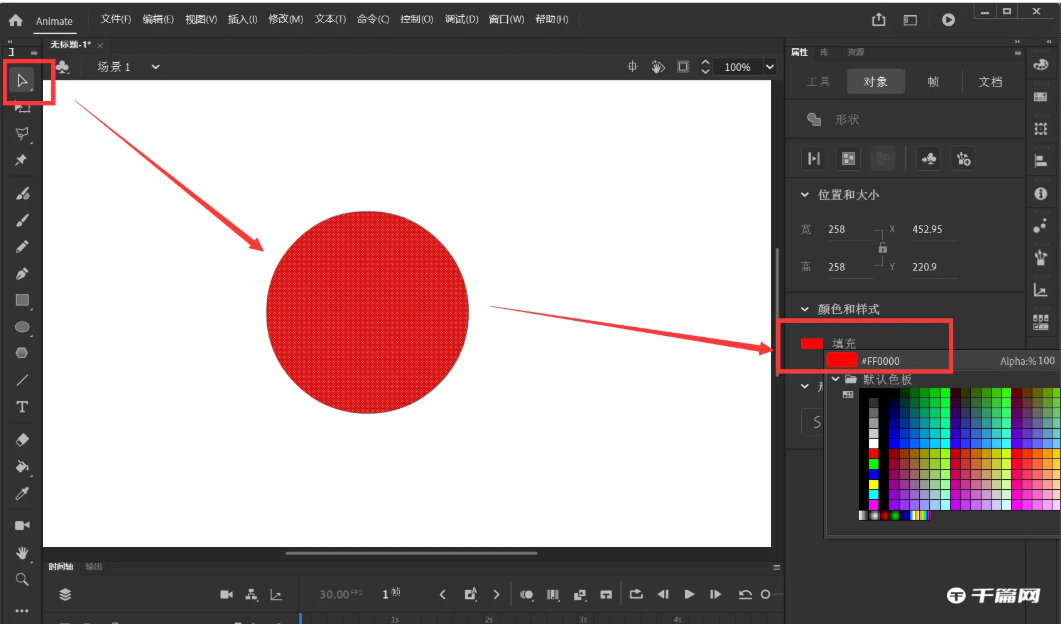Select the Selection tool (arrow)
The height and width of the screenshot is (624, 1061).
pyautogui.click(x=22, y=82)
